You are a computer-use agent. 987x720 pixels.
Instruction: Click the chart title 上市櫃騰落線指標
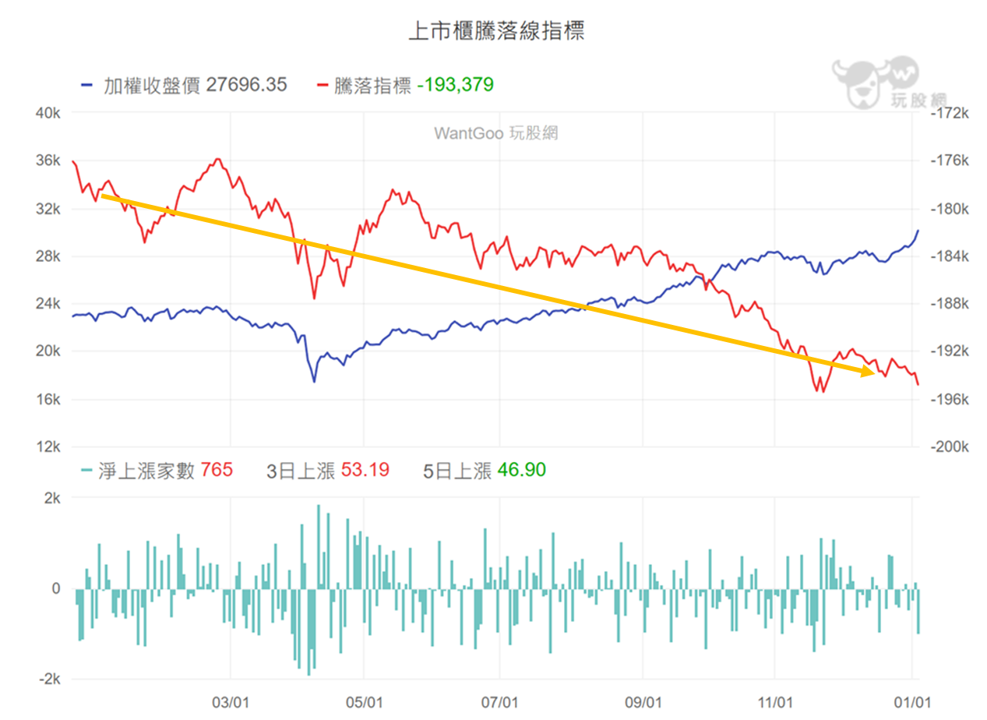[497, 30]
